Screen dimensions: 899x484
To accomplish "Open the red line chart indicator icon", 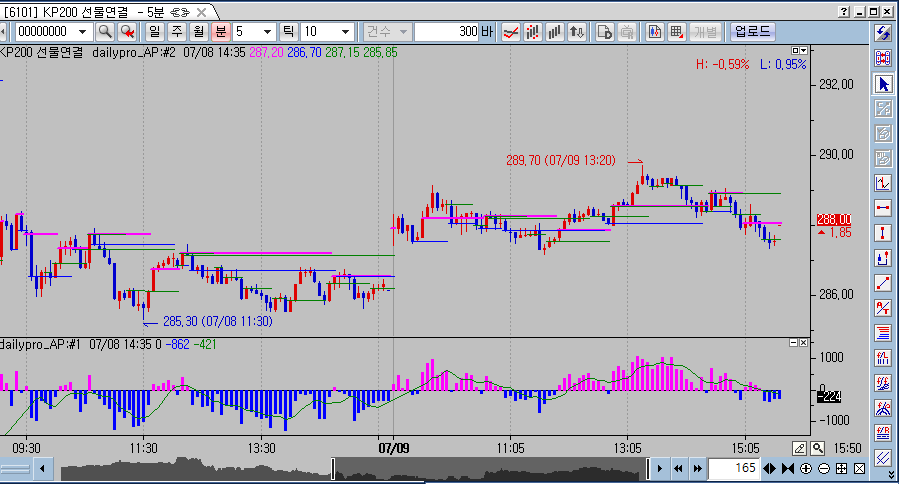I will (510, 32).
